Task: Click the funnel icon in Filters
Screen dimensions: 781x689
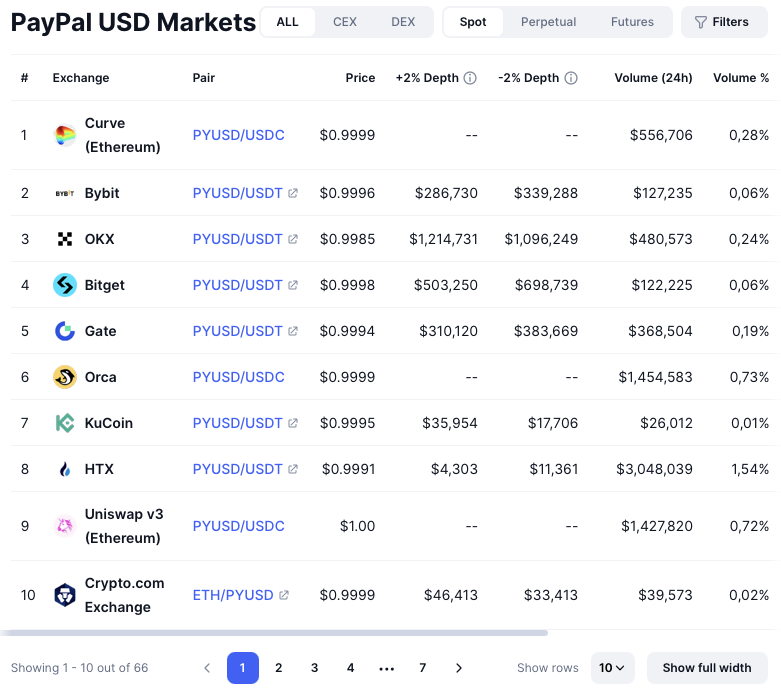Action: click(700, 22)
